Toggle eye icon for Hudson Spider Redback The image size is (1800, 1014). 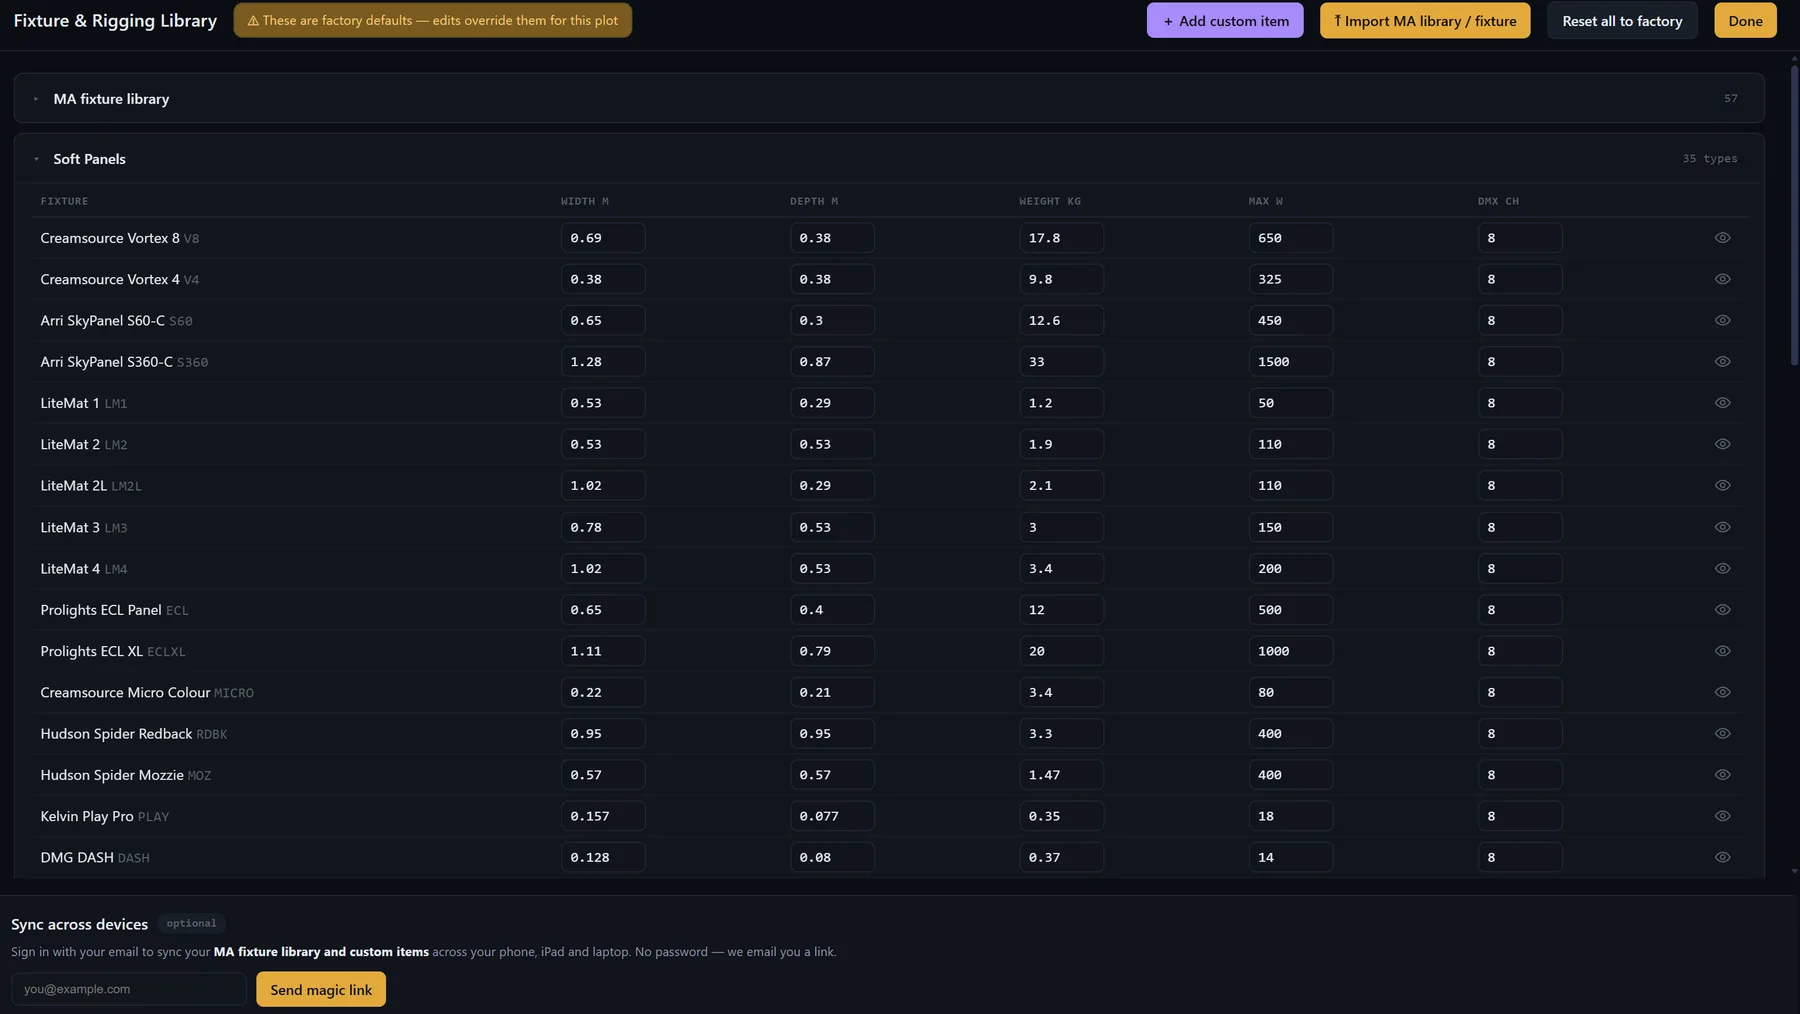(x=1722, y=733)
